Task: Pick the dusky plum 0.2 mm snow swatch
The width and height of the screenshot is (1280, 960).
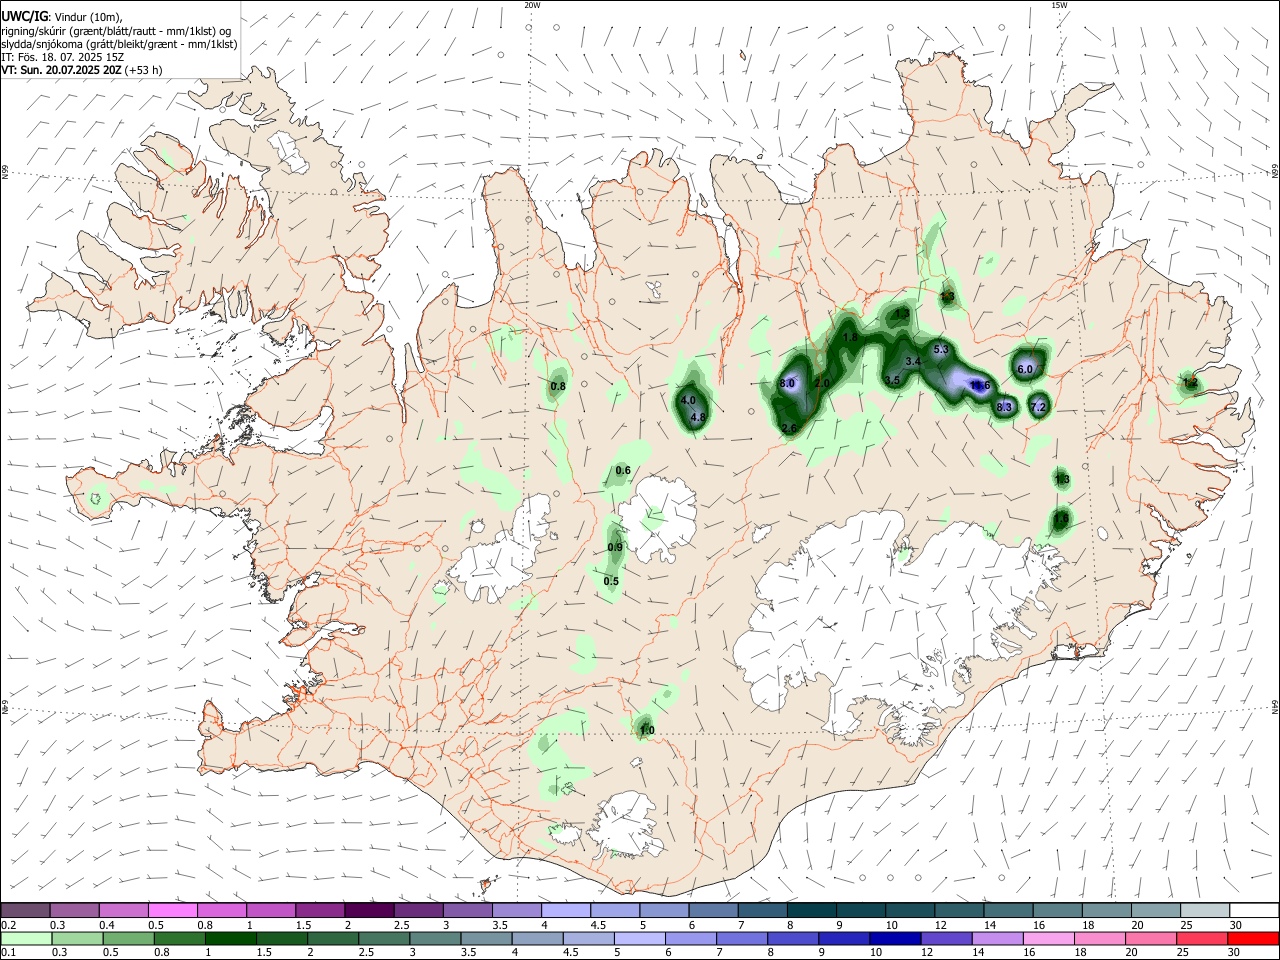Action: [x=25, y=911]
